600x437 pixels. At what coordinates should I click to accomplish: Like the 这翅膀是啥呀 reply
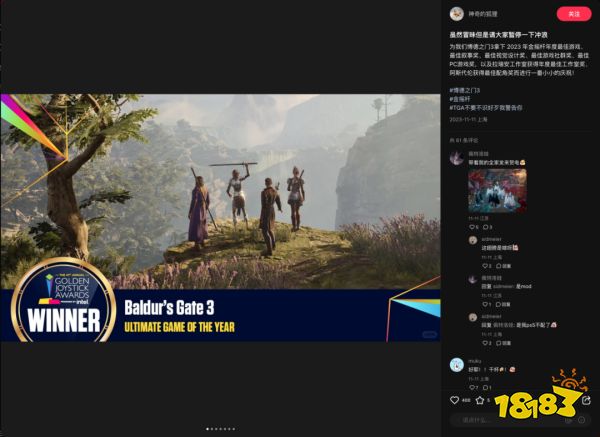click(x=486, y=266)
